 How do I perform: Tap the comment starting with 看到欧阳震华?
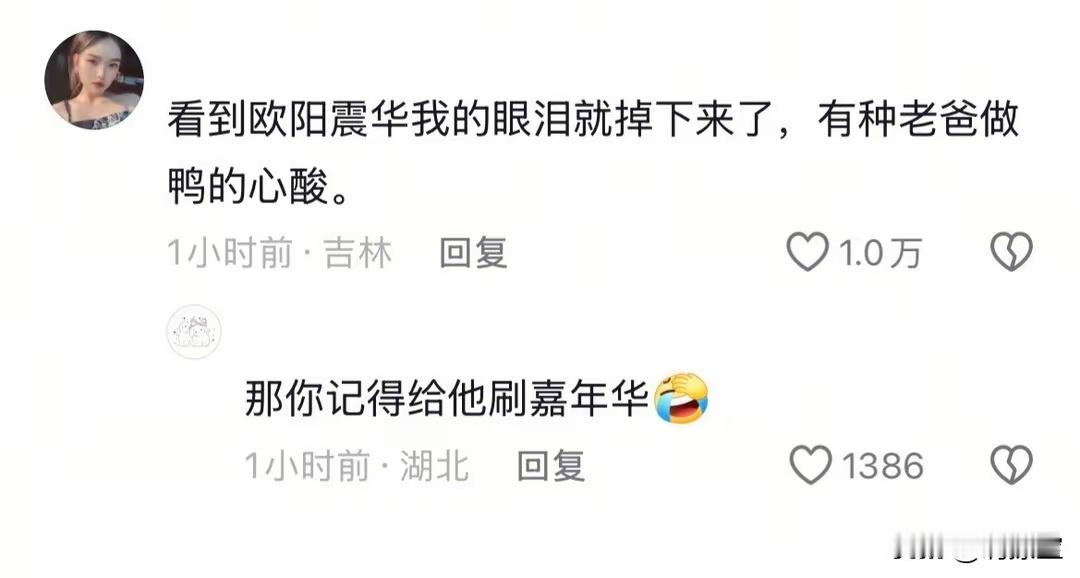593,152
